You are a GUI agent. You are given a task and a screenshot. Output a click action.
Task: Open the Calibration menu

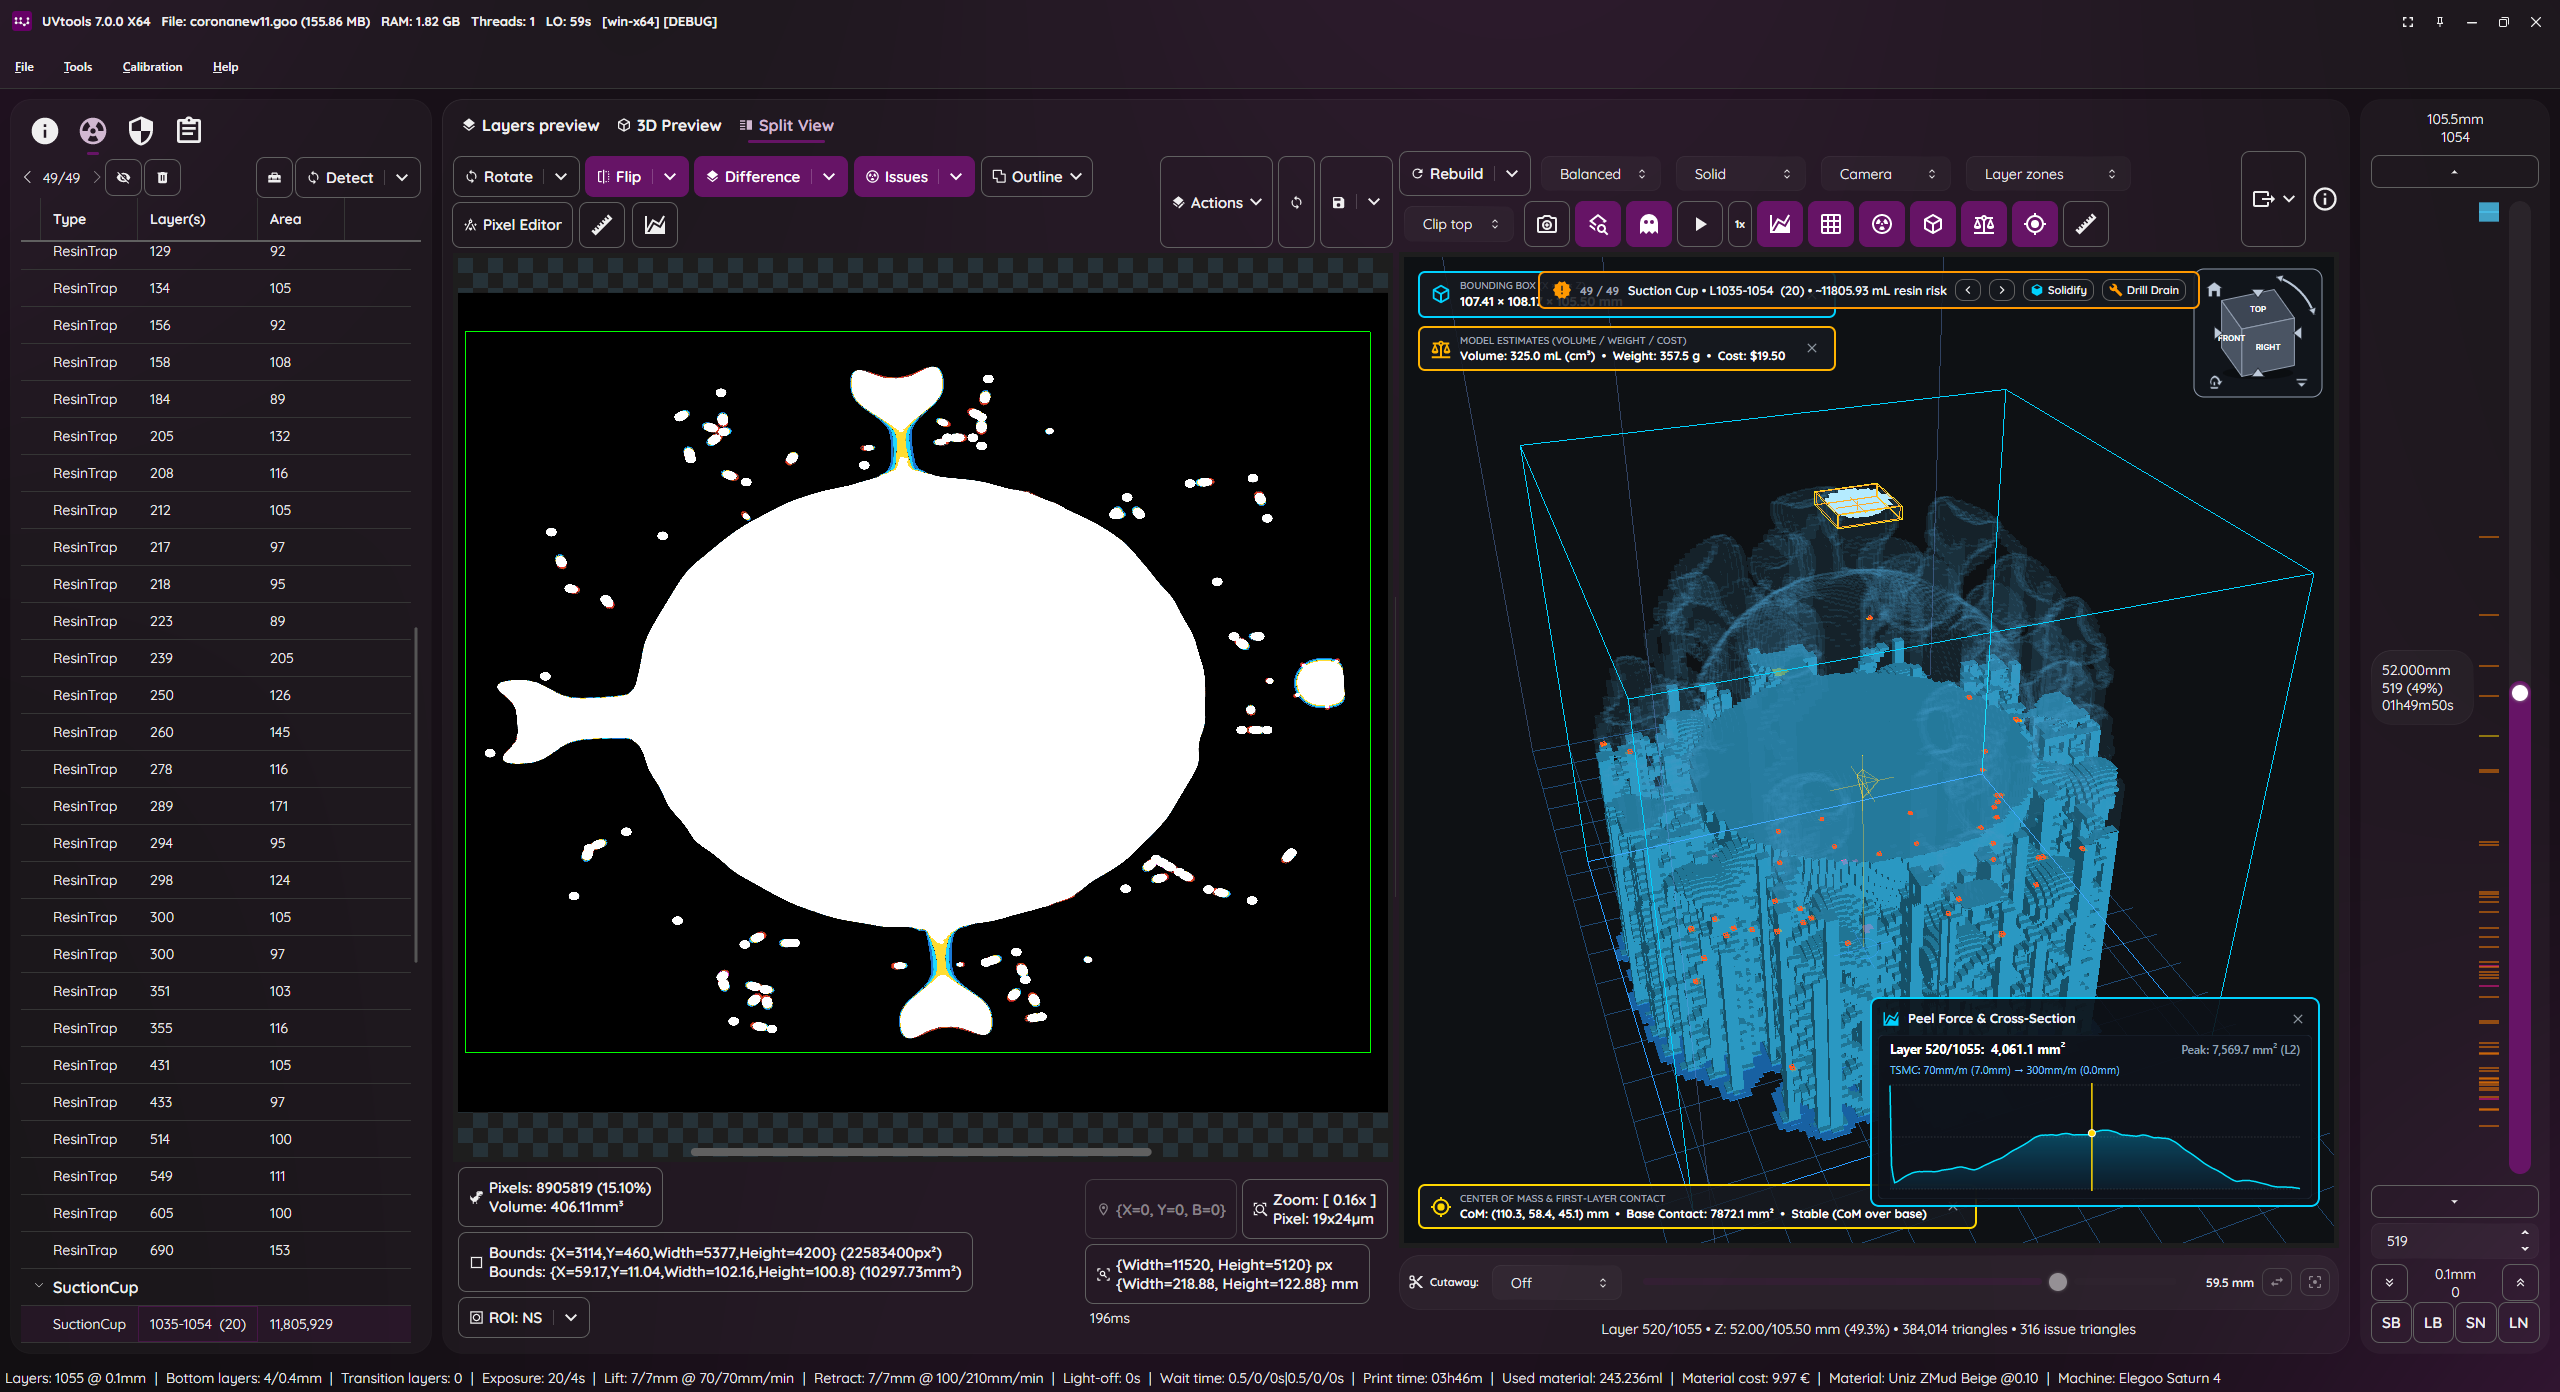[x=152, y=67]
